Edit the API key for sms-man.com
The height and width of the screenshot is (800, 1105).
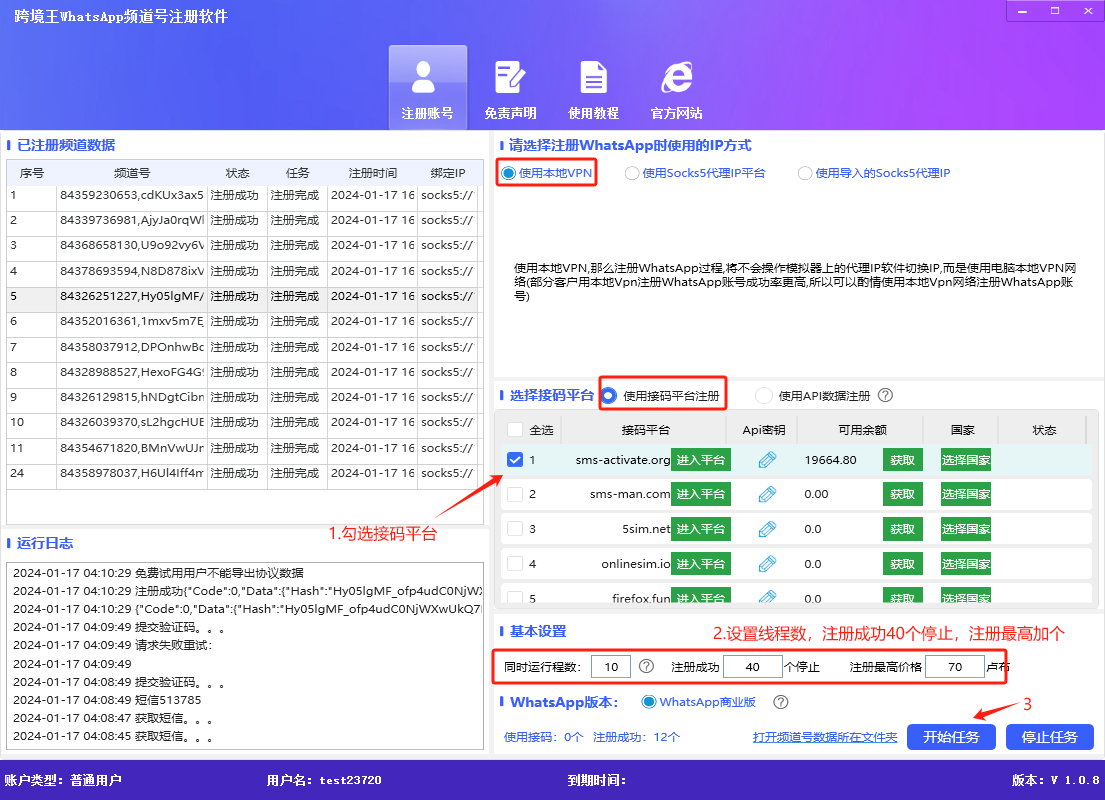767,494
